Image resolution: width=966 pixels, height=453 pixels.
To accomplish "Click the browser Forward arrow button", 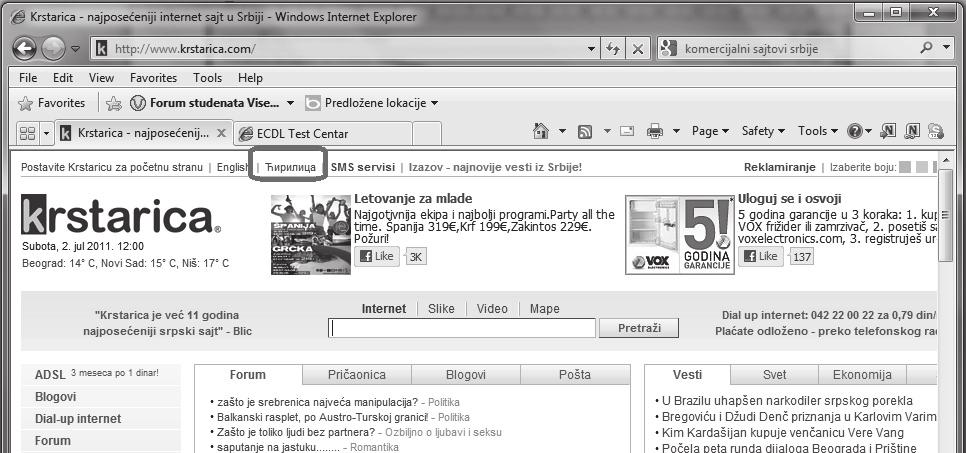I will [x=53, y=49].
